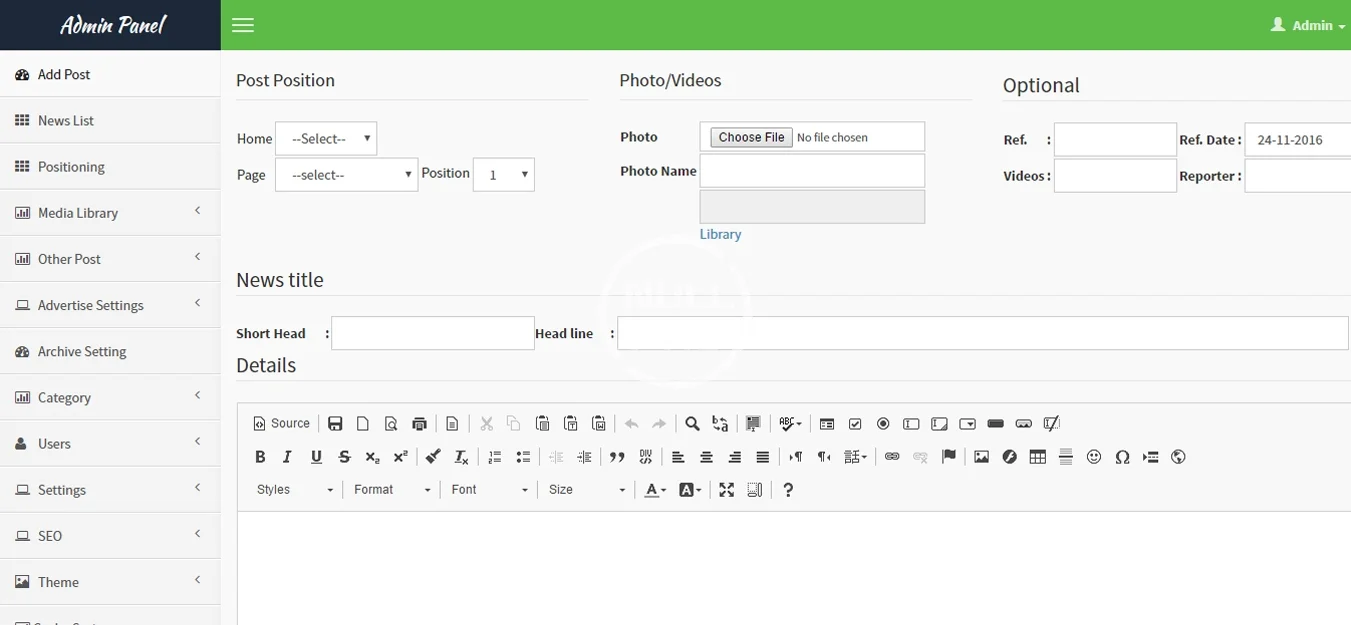Open the Library link under Photo Name
This screenshot has height=625, width=1351.
(x=720, y=234)
